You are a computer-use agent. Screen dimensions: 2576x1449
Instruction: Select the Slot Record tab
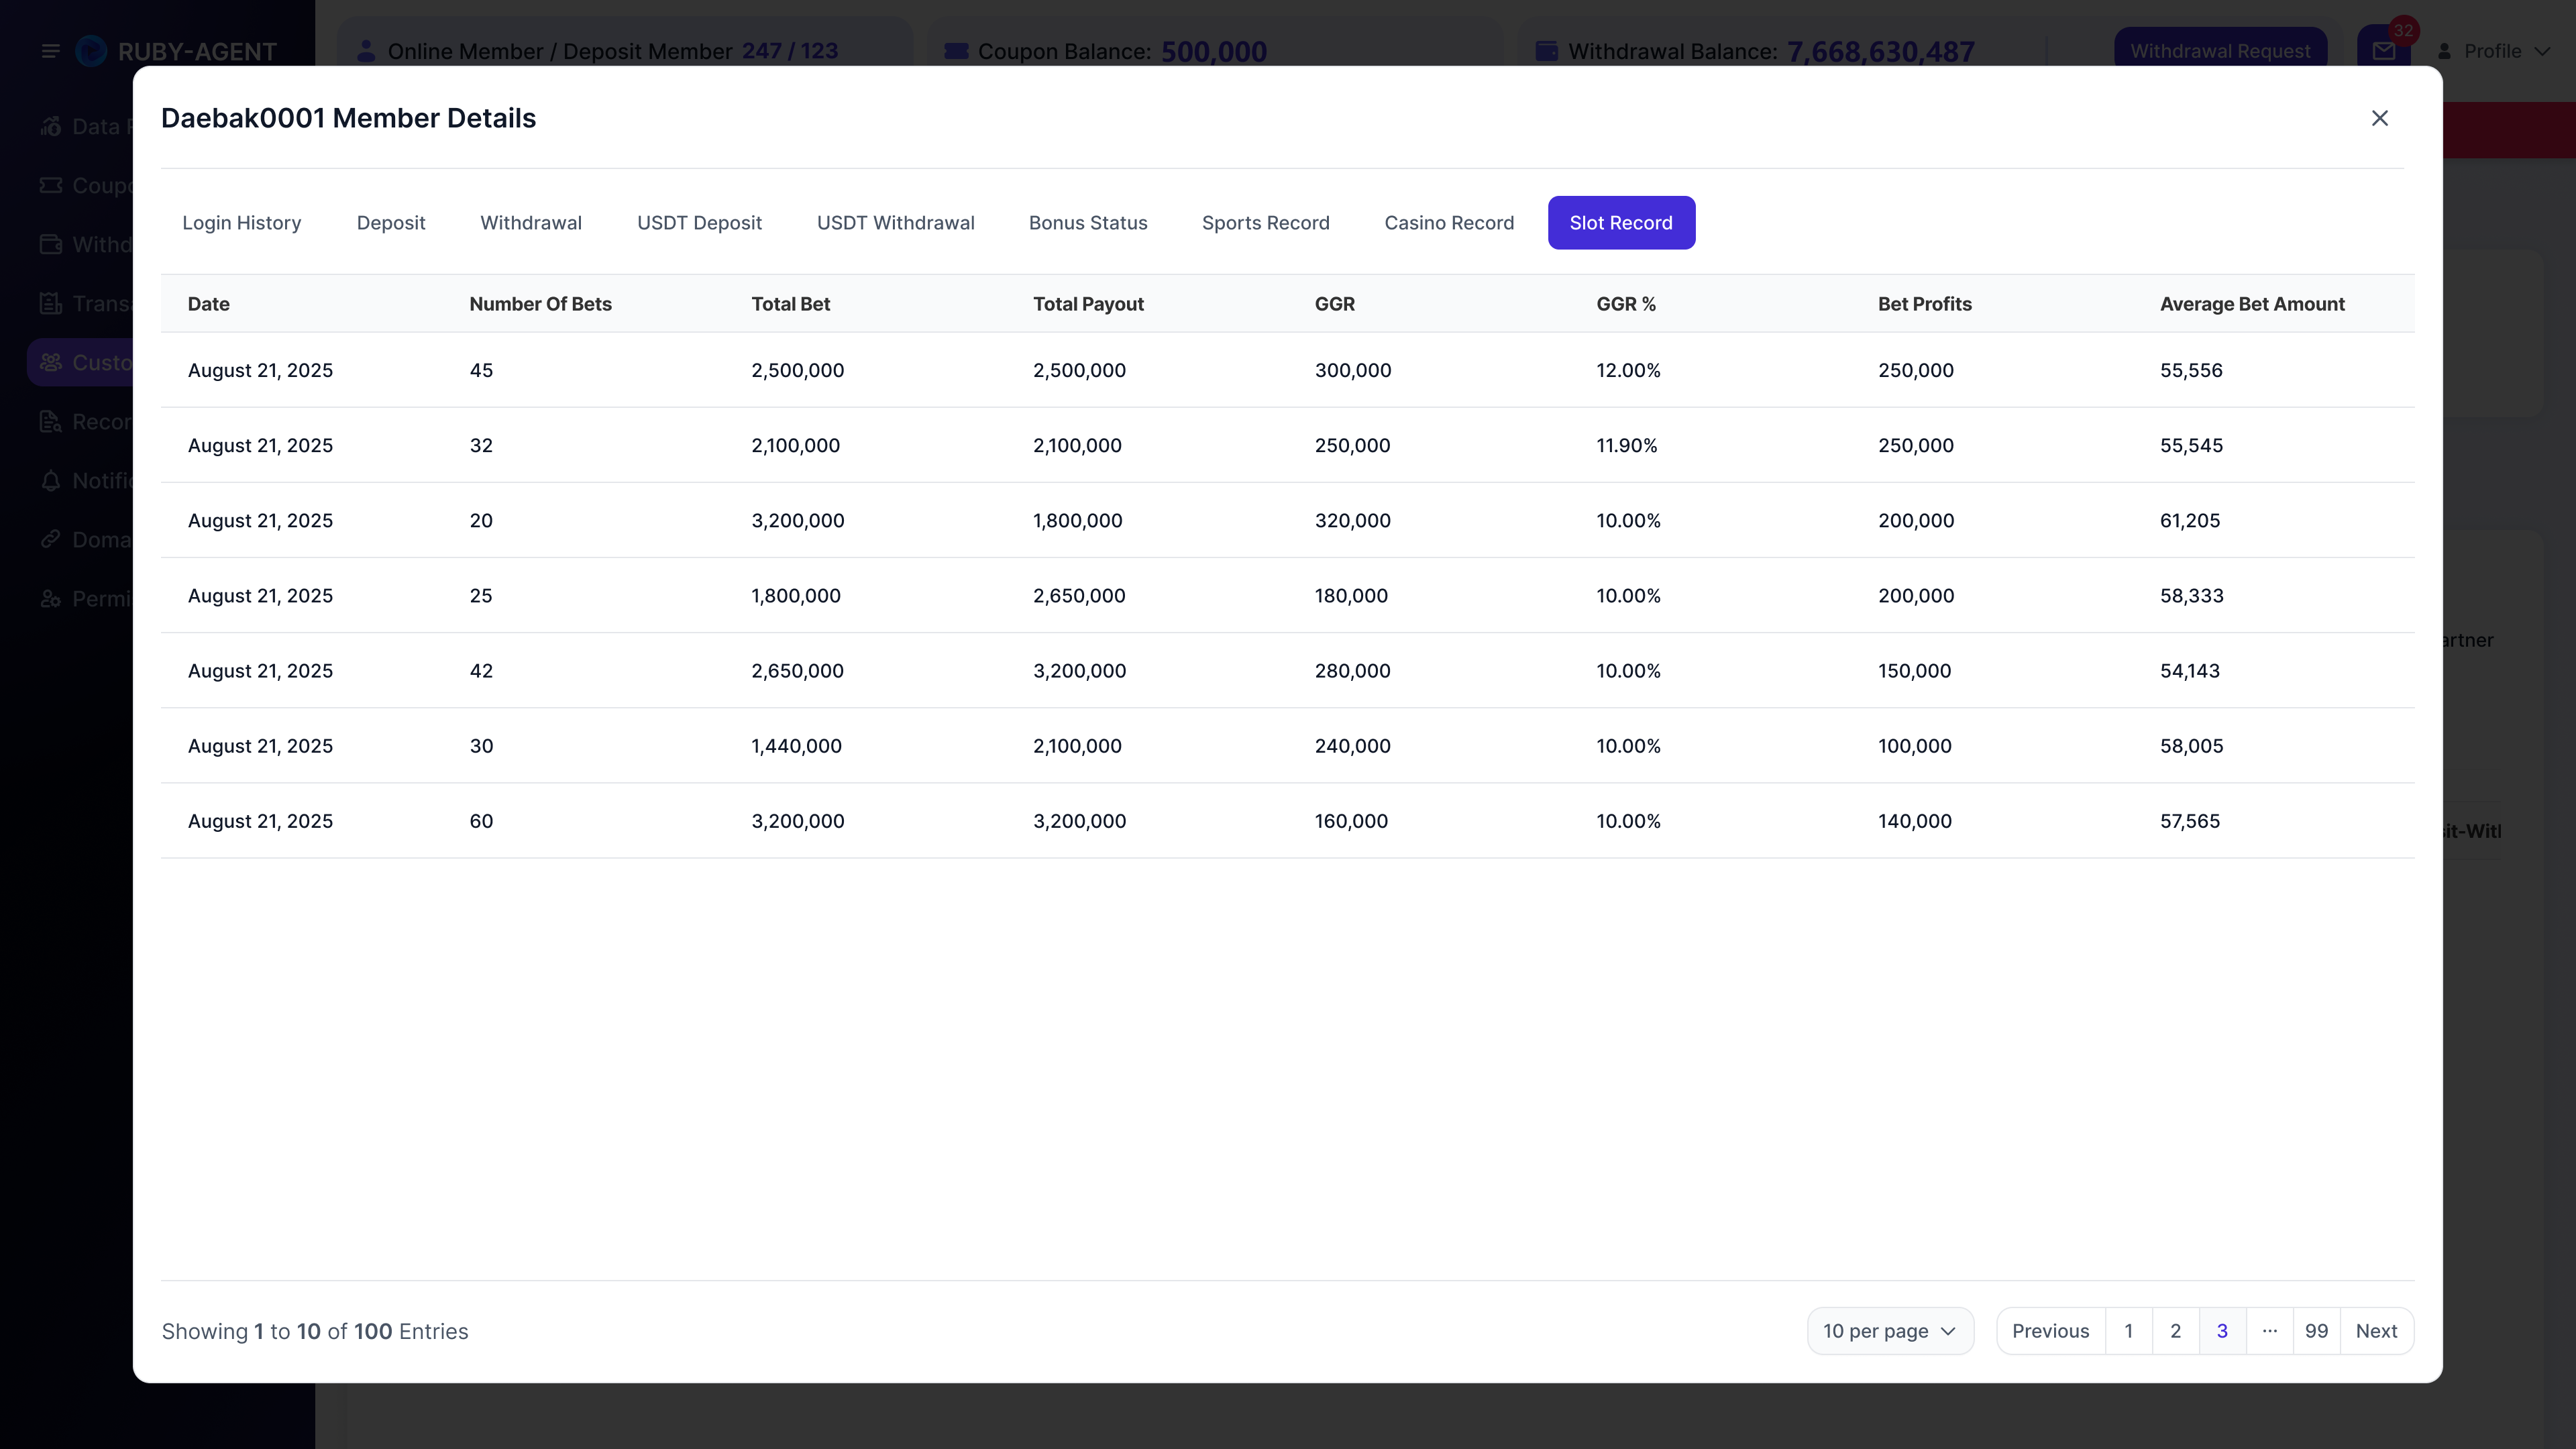click(x=1621, y=223)
